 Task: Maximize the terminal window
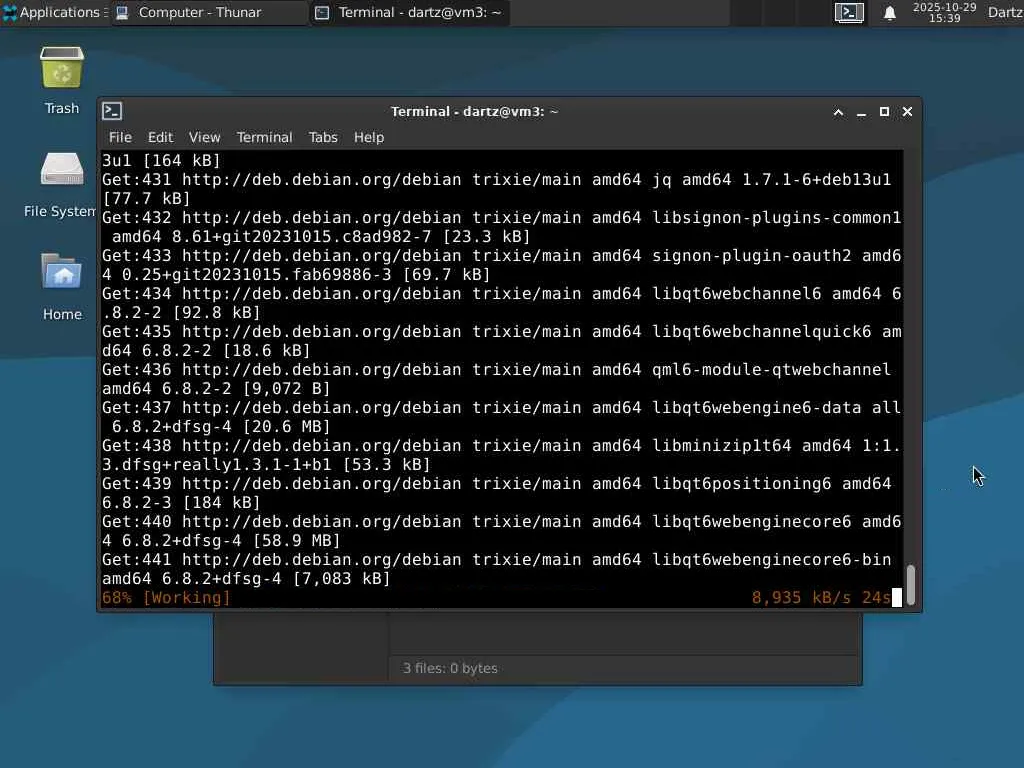point(884,112)
